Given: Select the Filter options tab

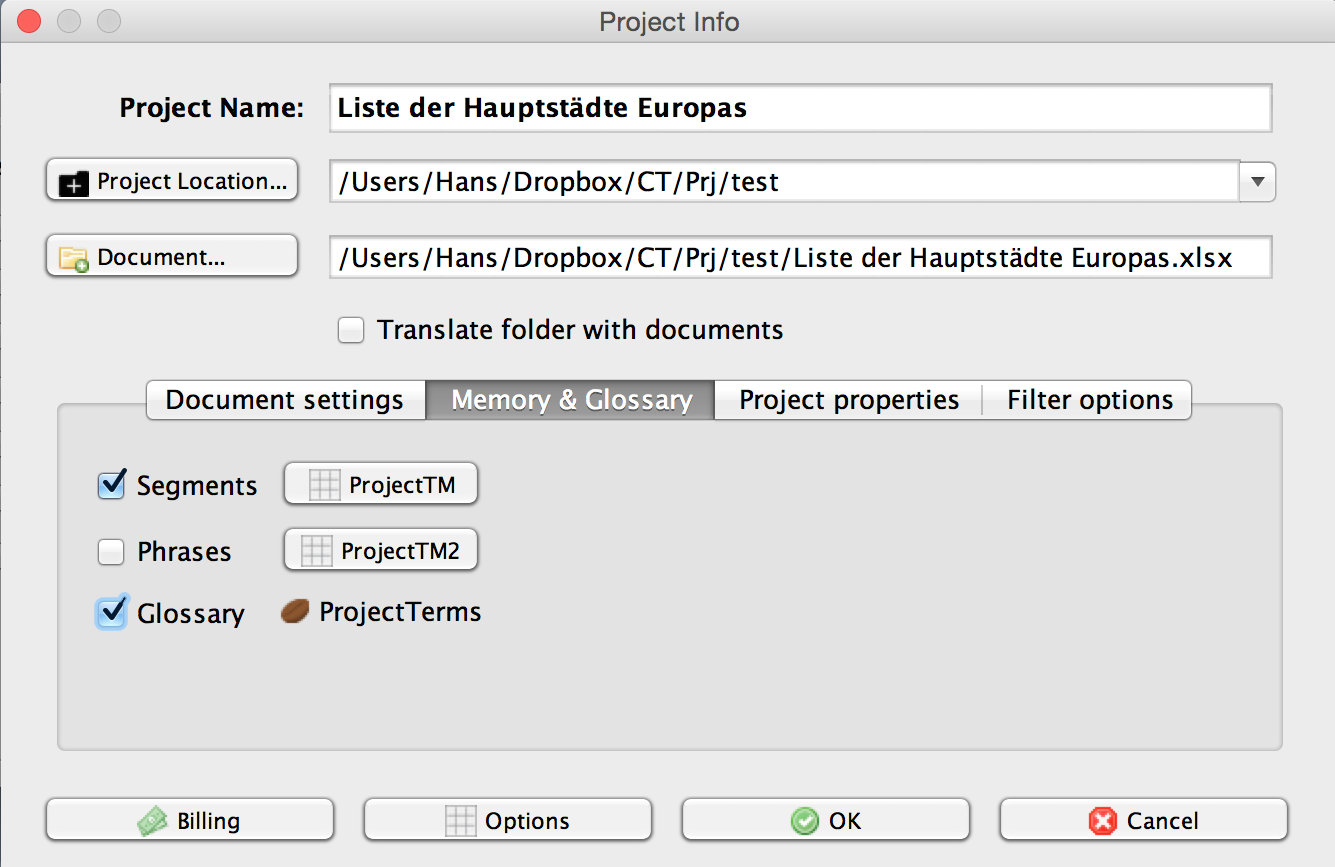Looking at the screenshot, I should (x=1089, y=400).
